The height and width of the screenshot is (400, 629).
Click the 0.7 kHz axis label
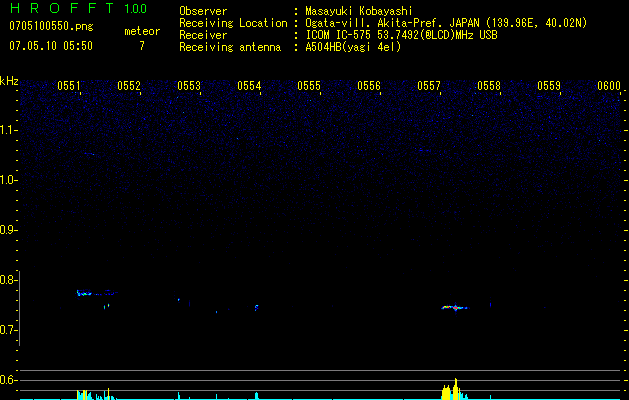8,330
